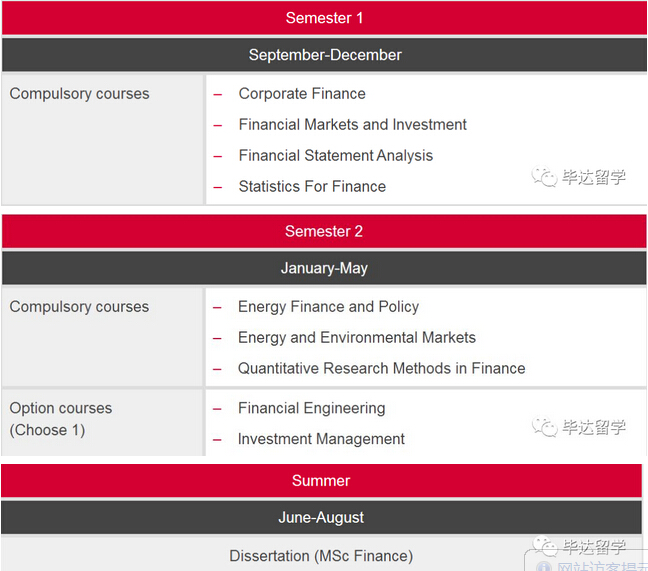This screenshot has width=648, height=571.
Task: Click the Option courses (Choose 1) cell
Action: 102,423
